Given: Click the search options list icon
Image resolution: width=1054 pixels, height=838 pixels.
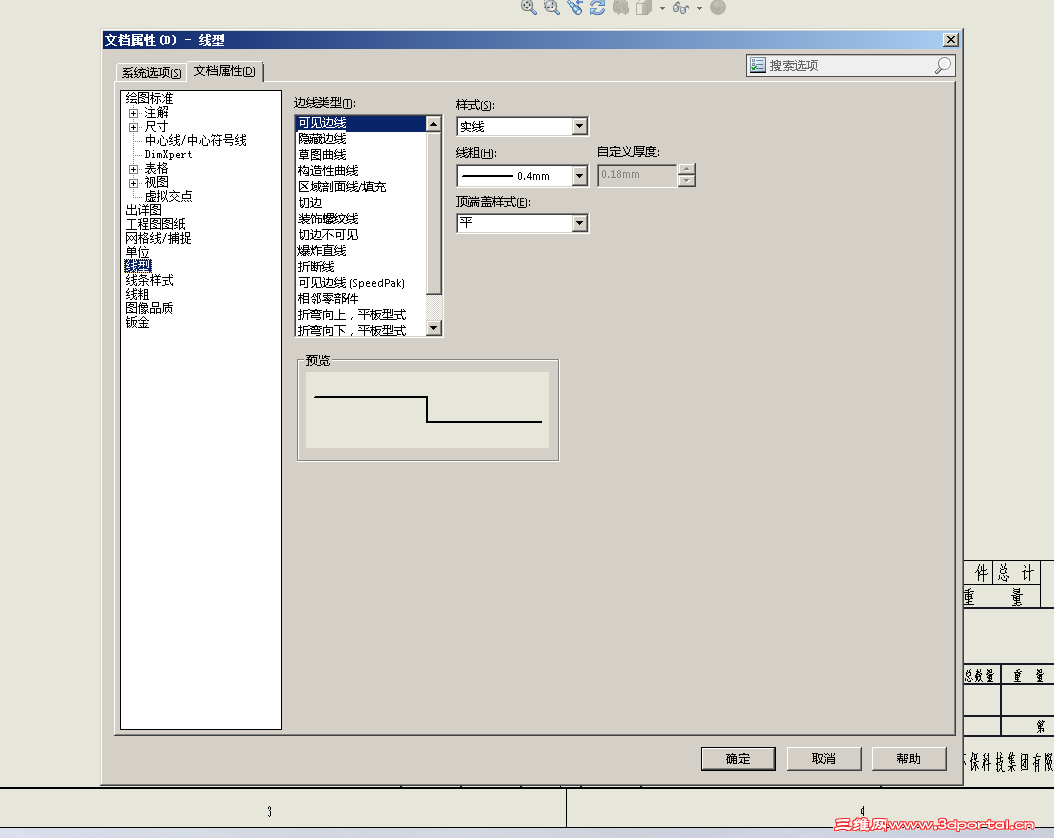Looking at the screenshot, I should click(x=758, y=65).
